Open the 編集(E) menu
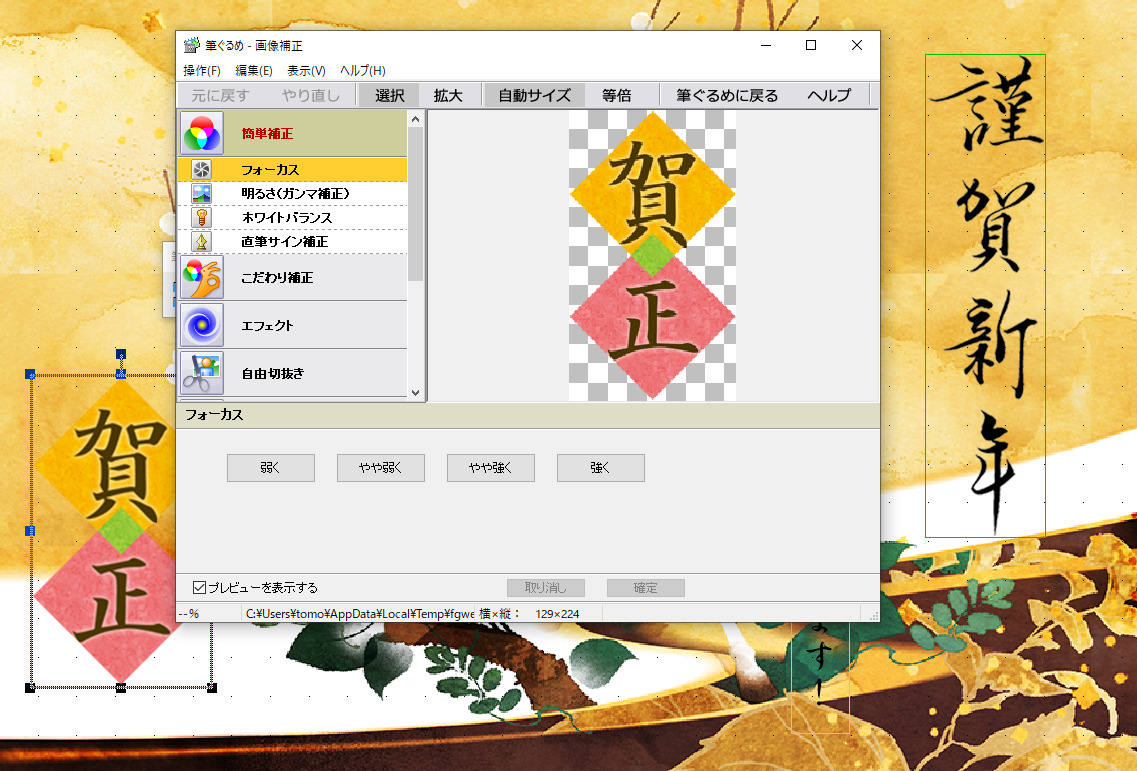 click(x=254, y=71)
